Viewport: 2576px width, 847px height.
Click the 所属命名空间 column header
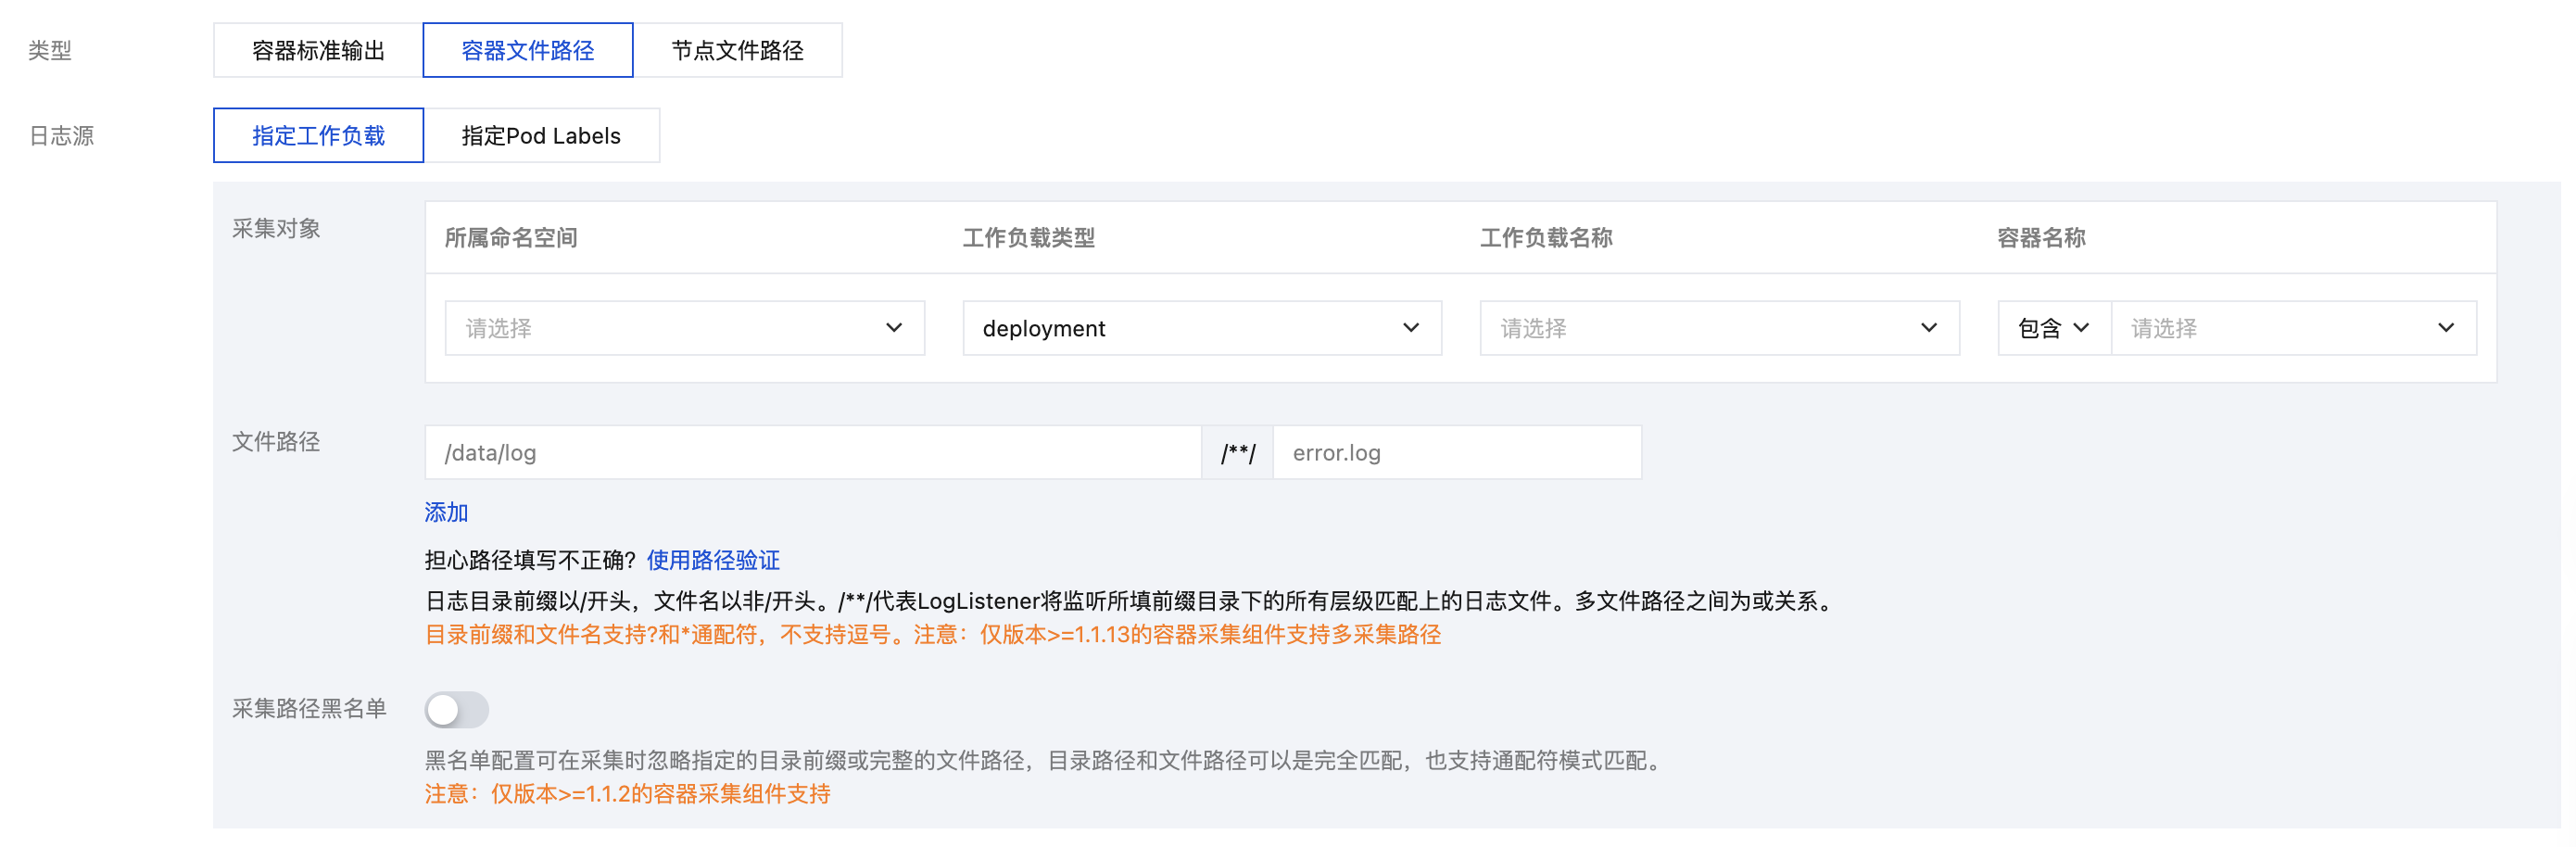pos(511,238)
